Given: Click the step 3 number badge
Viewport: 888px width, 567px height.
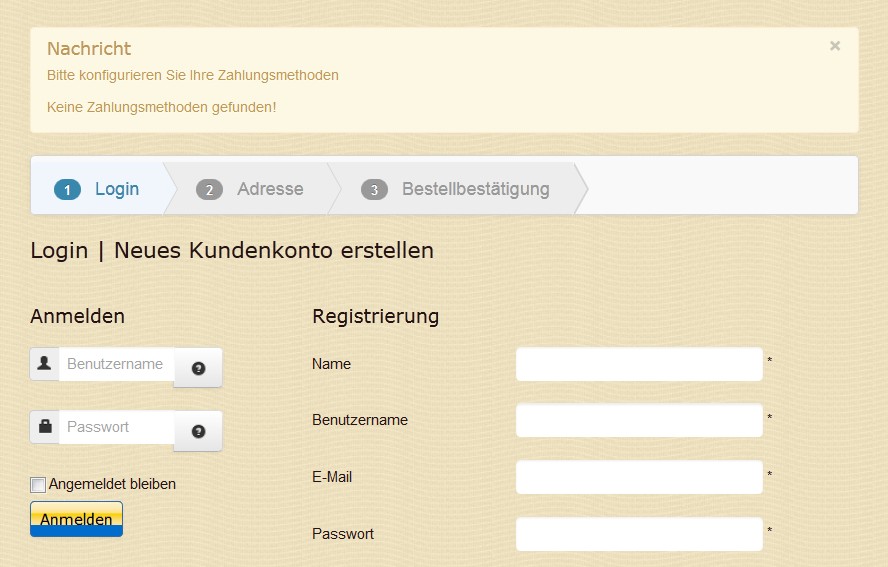Looking at the screenshot, I should (x=374, y=190).
